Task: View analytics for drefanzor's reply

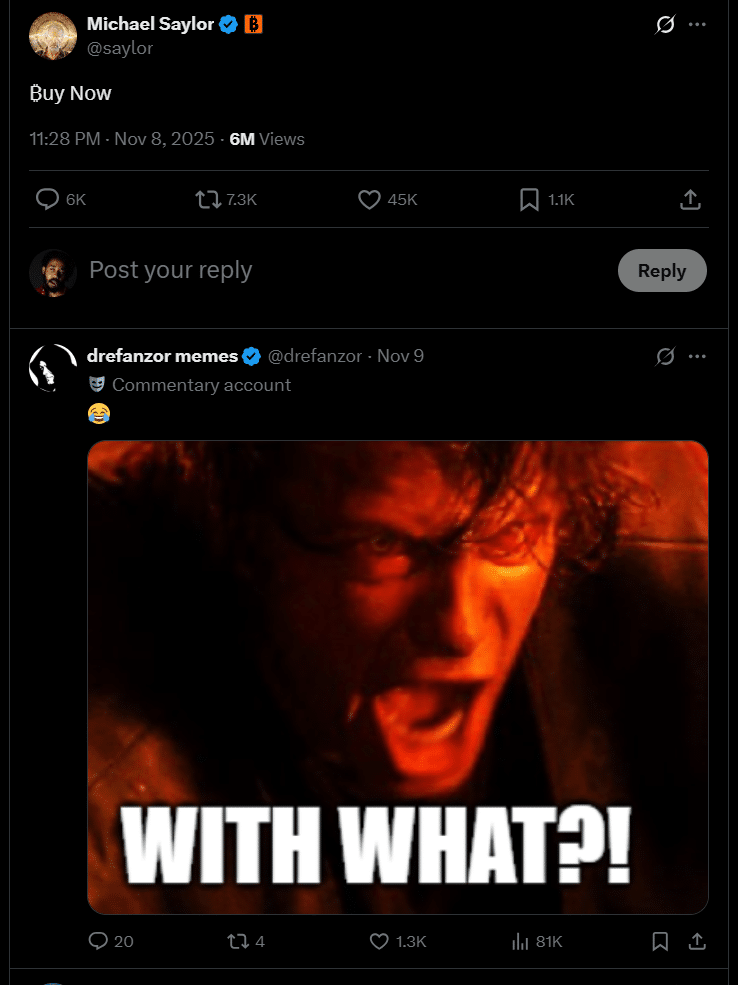Action: 520,941
